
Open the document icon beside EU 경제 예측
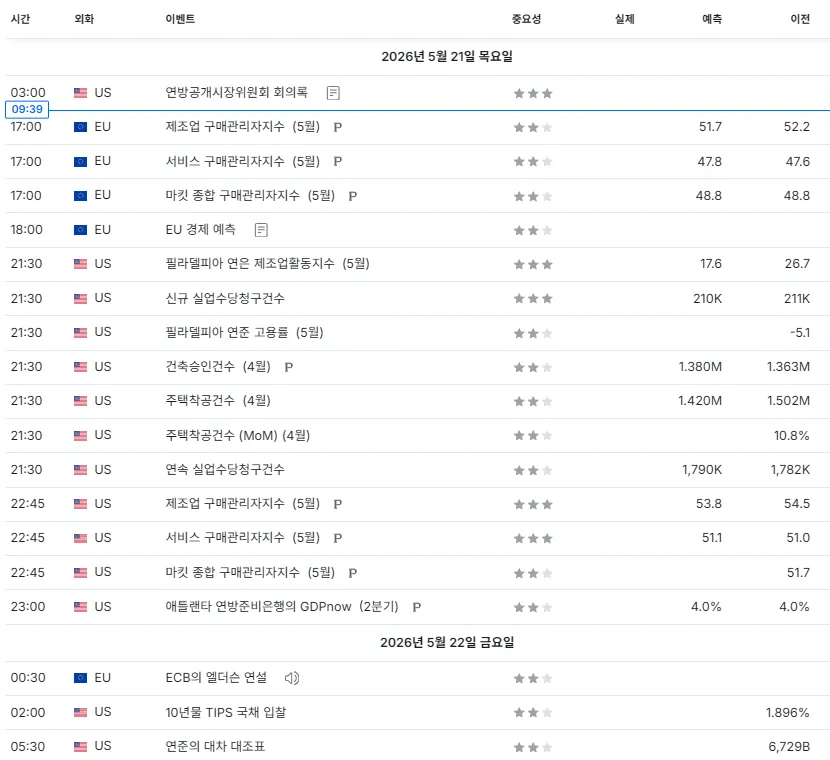point(261,230)
